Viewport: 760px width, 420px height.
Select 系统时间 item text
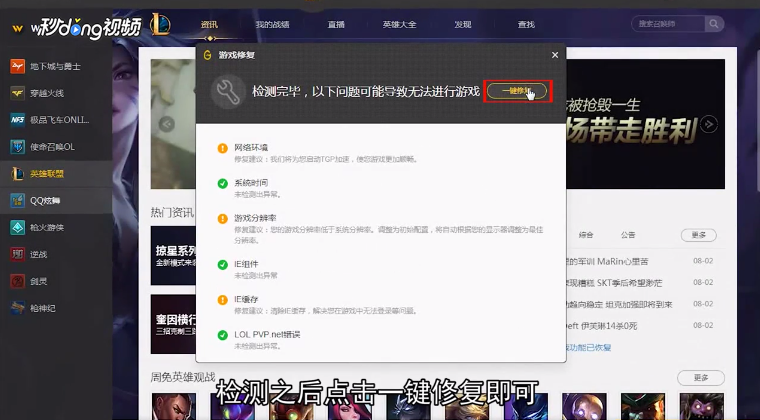251,183
